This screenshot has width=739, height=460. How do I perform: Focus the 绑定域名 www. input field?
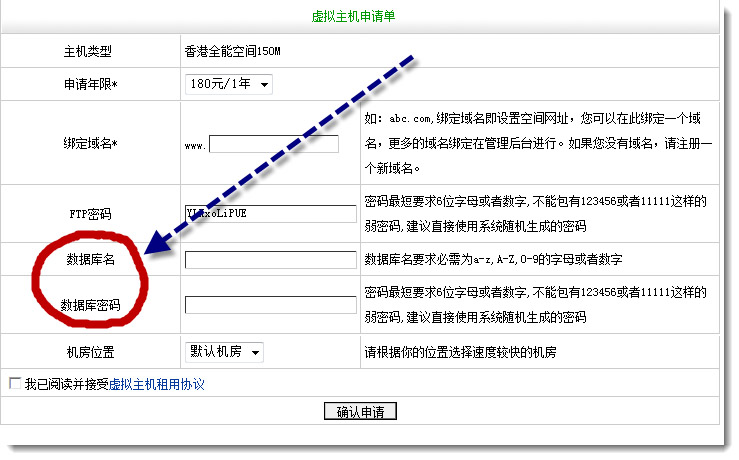coord(273,144)
